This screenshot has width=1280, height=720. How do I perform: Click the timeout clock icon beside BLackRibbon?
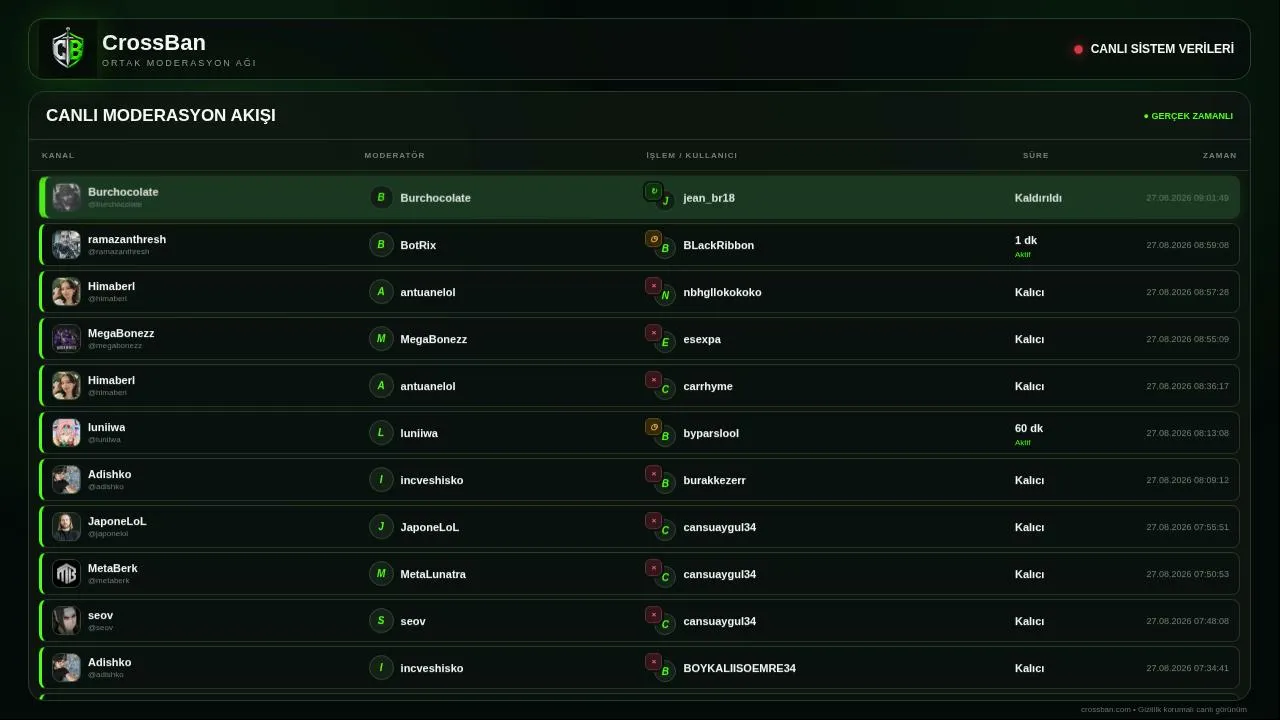653,238
